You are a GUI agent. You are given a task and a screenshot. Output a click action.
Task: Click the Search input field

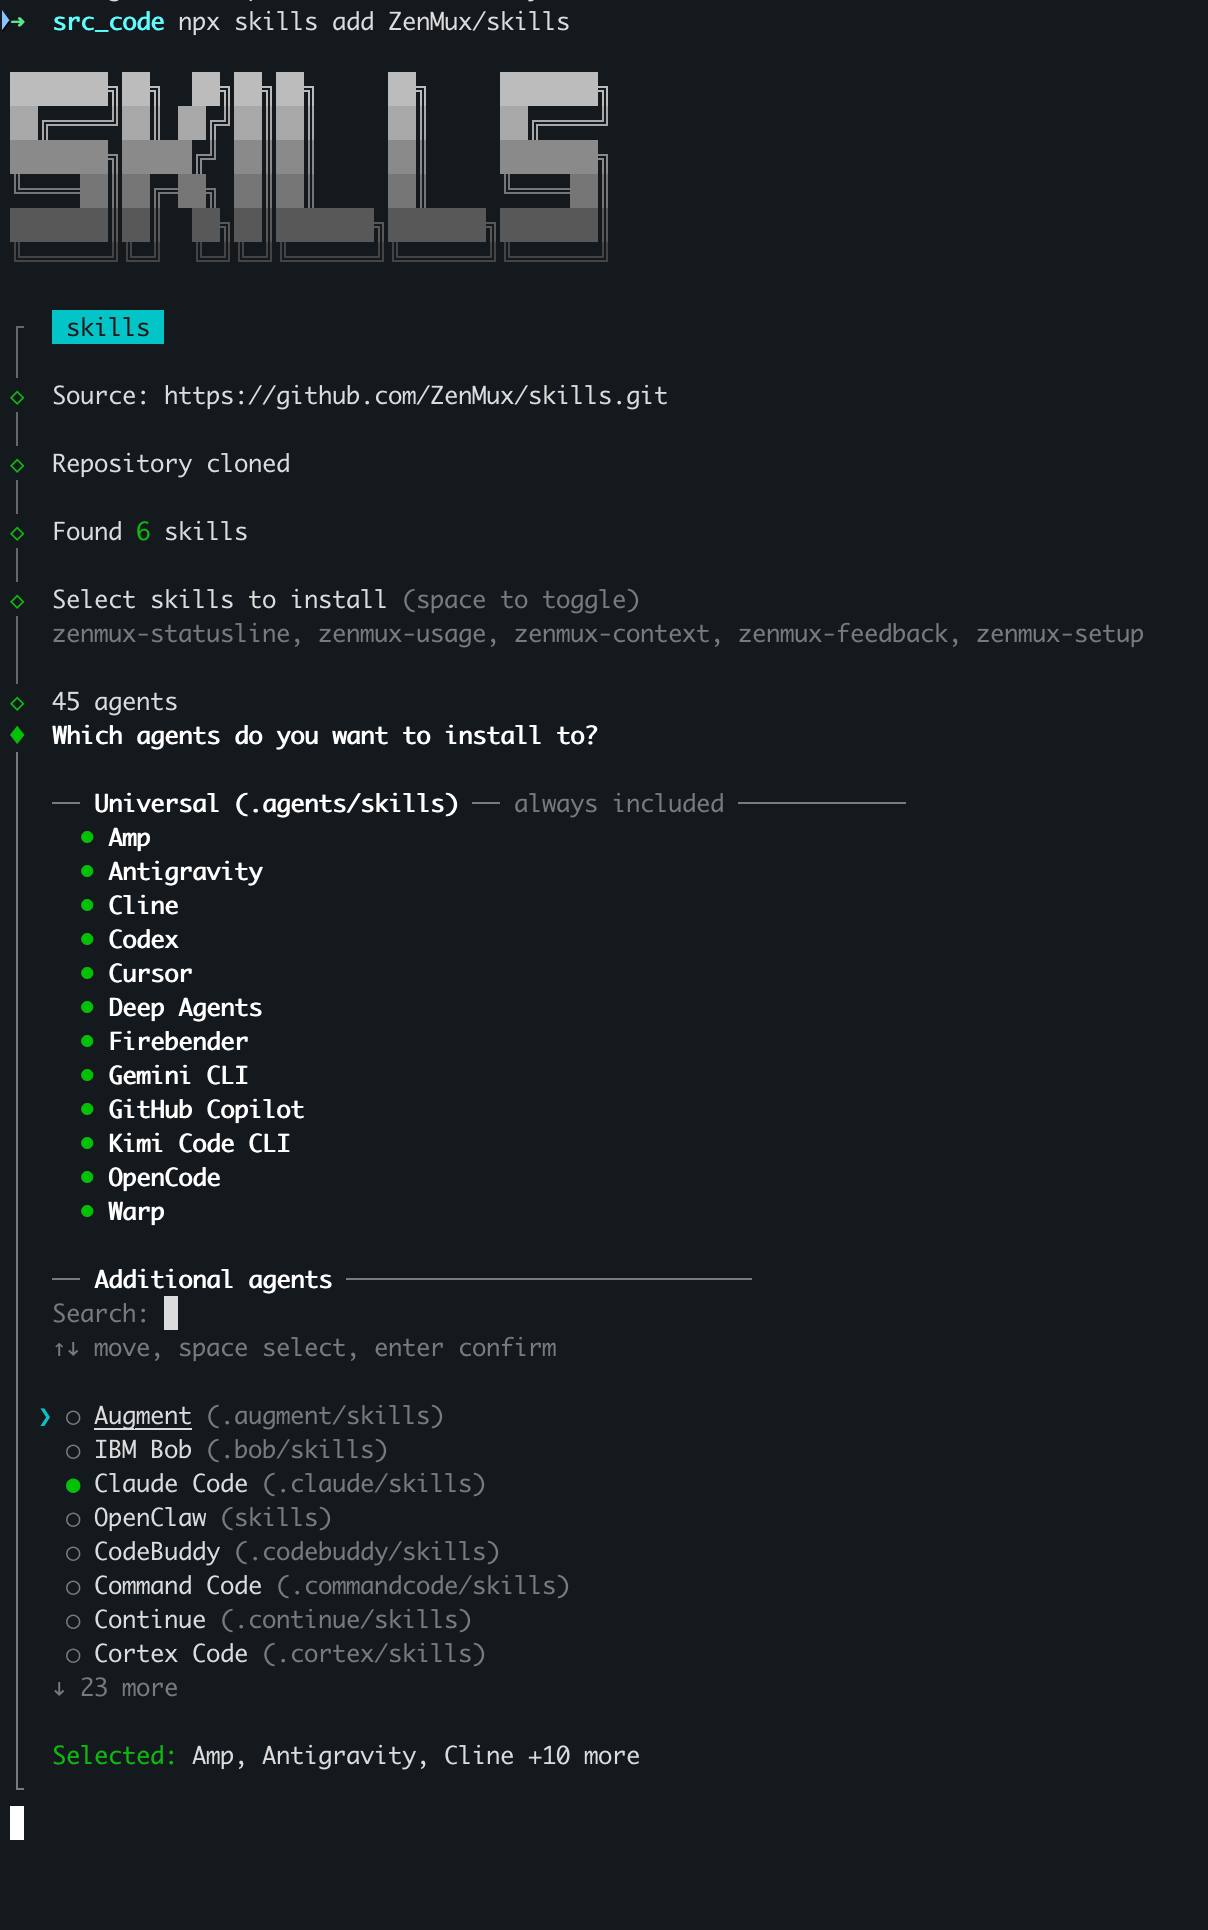(170, 1312)
